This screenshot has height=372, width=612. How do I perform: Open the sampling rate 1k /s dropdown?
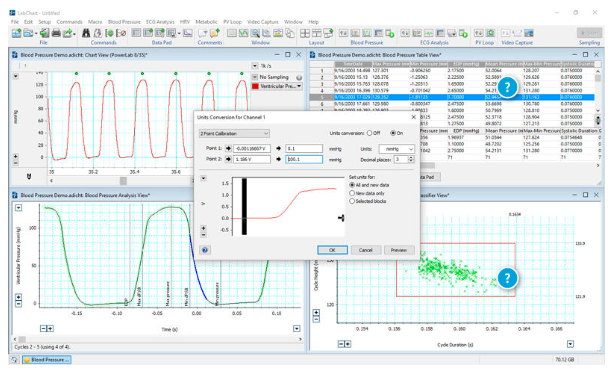254,66
